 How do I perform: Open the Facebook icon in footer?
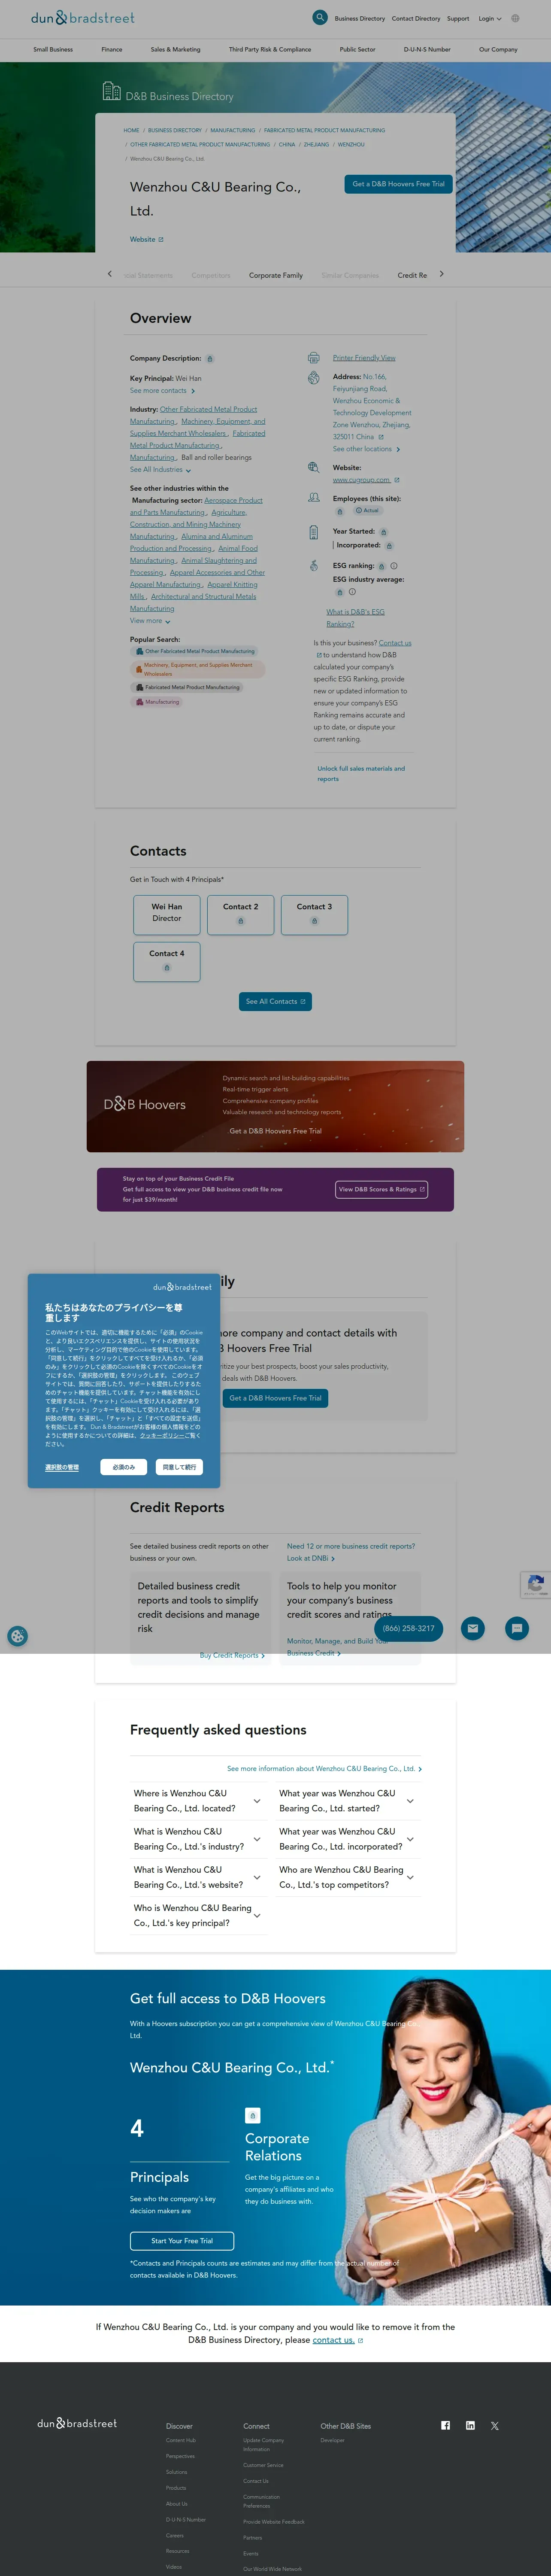(446, 2425)
